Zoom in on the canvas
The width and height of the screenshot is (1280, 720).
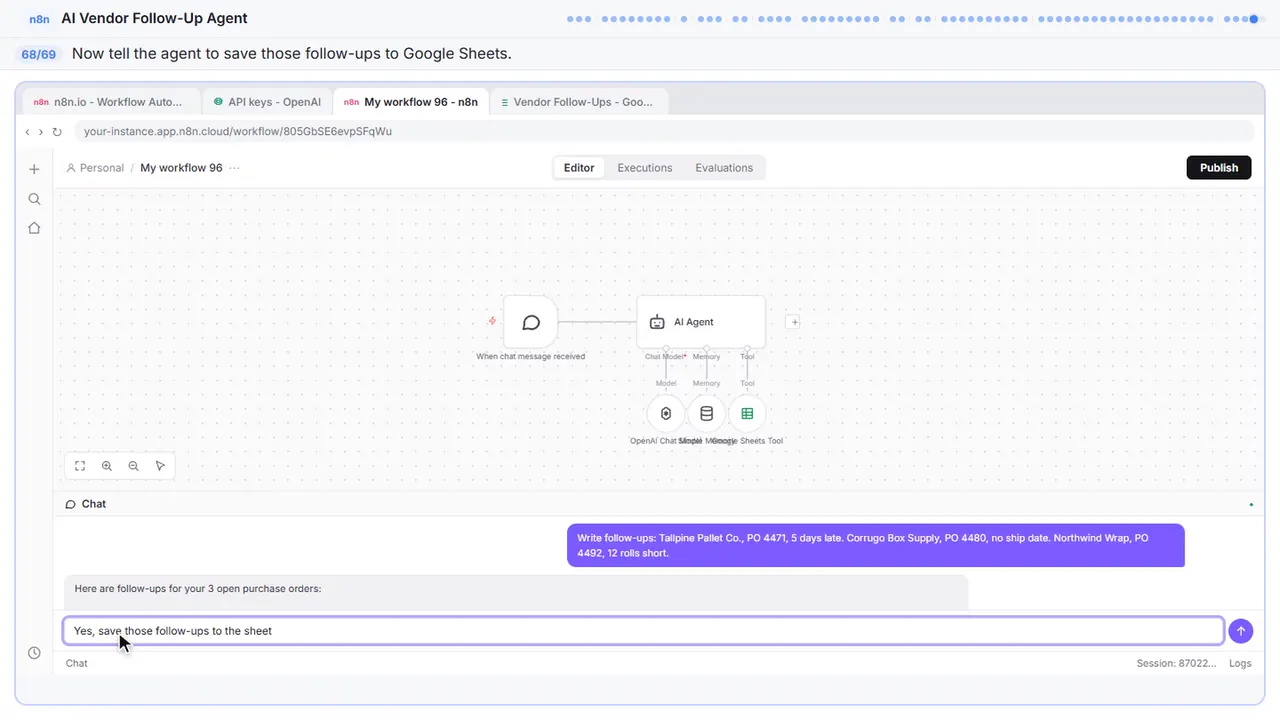[107, 466]
